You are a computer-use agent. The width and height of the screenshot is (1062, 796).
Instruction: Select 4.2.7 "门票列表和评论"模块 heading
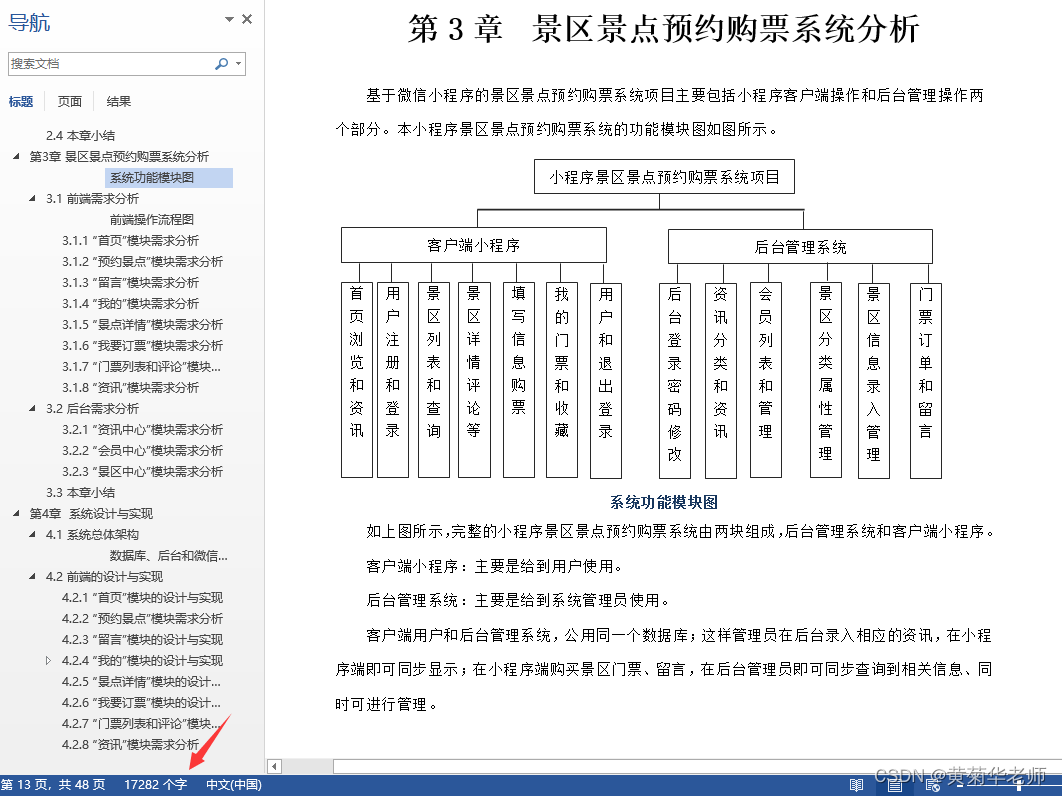[142, 724]
